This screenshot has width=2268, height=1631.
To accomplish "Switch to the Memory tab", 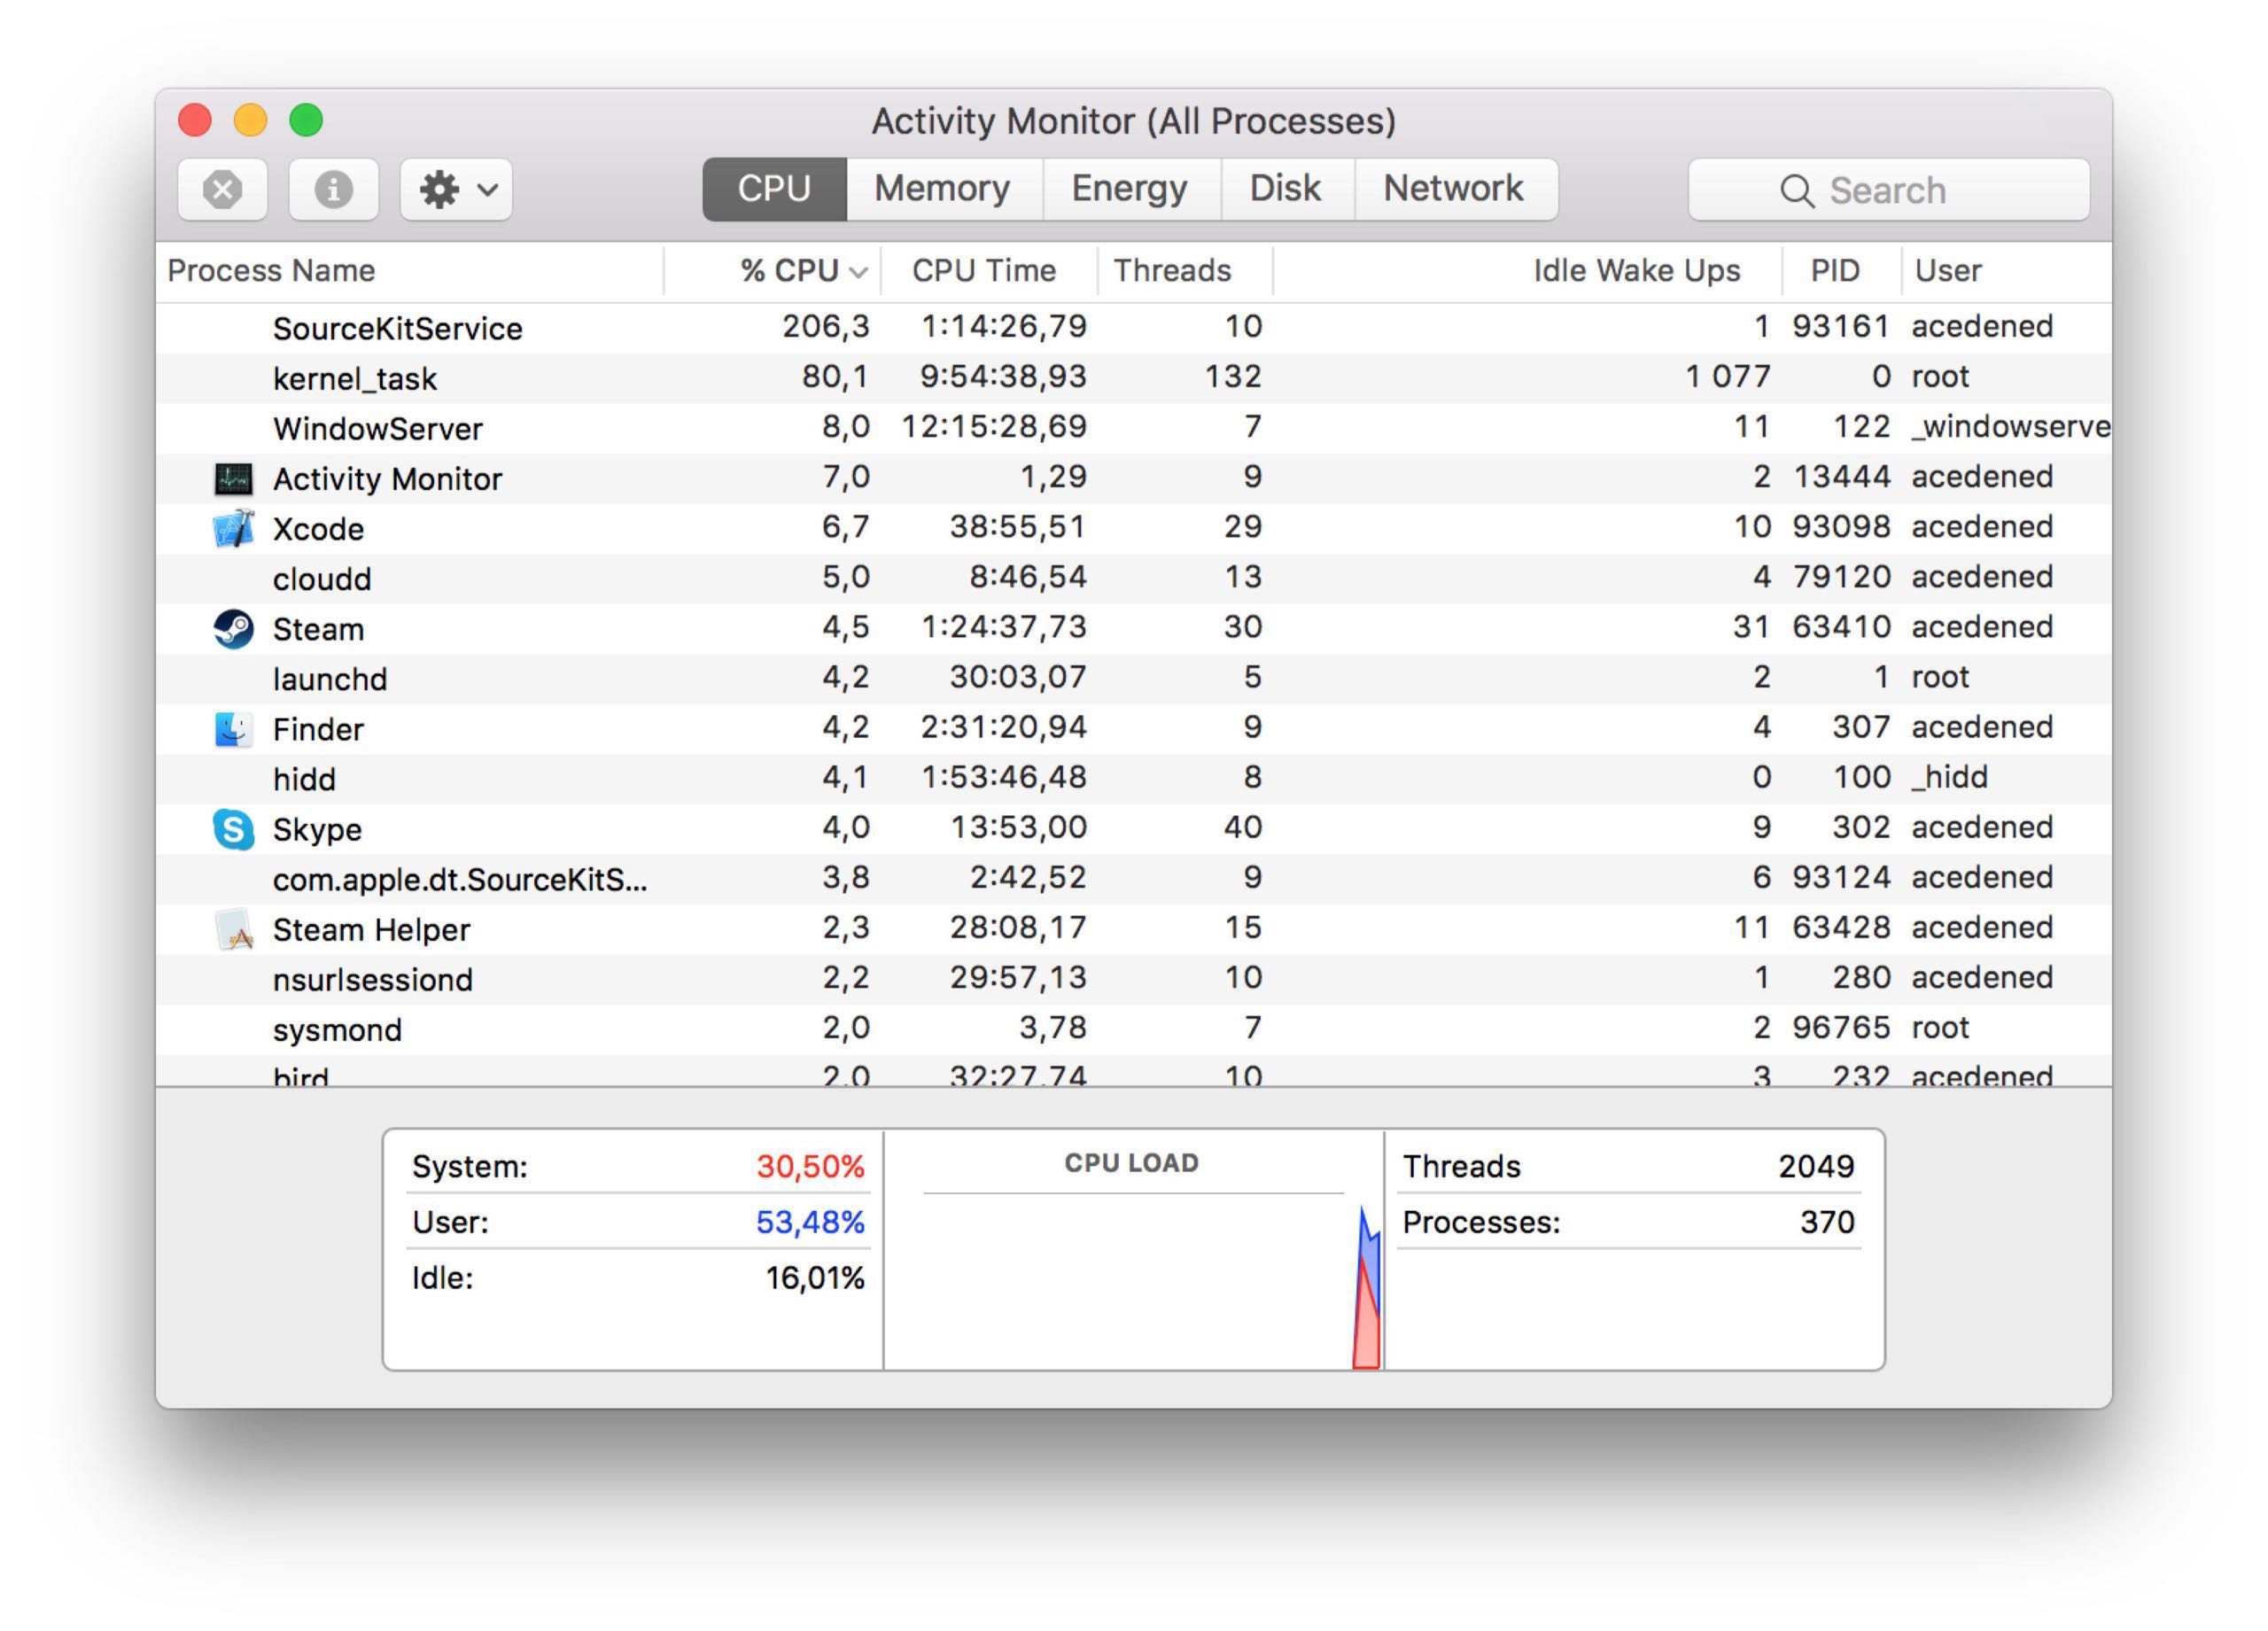I will coord(942,189).
